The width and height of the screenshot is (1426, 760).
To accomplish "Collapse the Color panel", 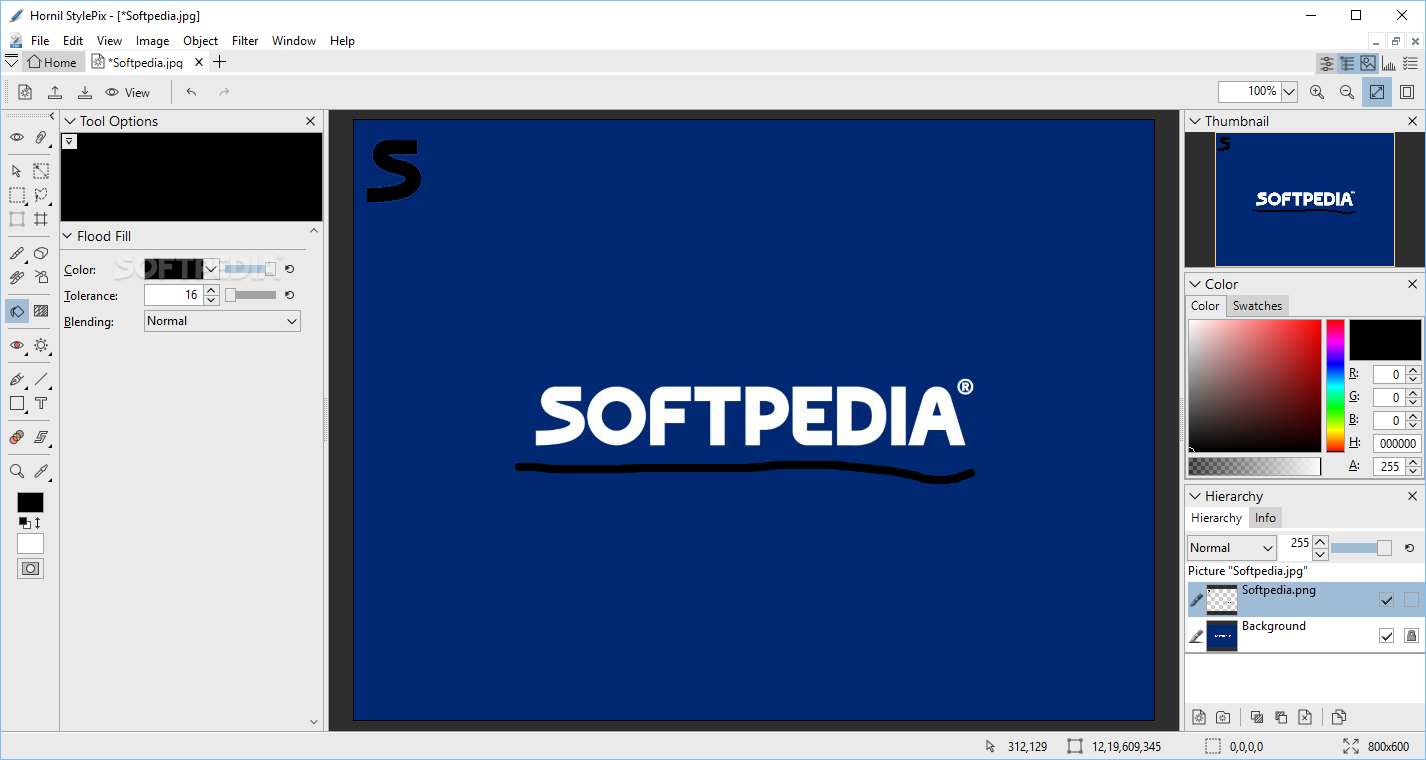I will (1194, 284).
